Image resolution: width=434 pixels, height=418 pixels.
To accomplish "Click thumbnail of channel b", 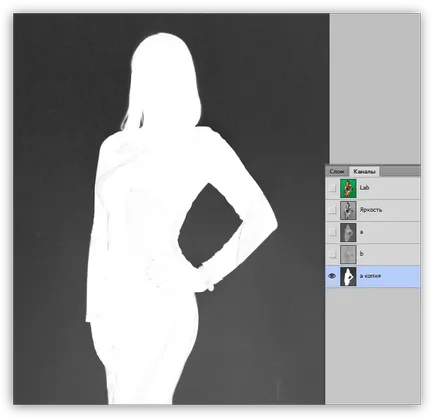I will pyautogui.click(x=348, y=254).
